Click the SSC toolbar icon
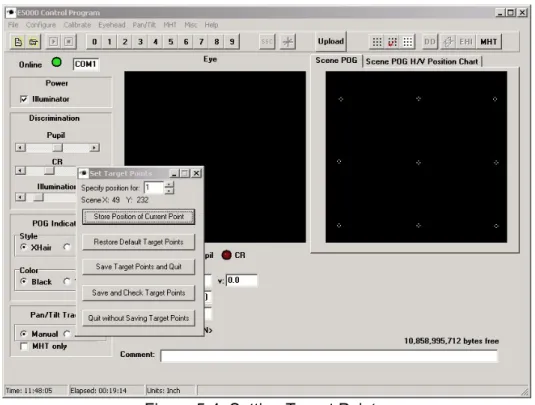Image resolution: width=535 pixels, height=405 pixels. tap(267, 42)
